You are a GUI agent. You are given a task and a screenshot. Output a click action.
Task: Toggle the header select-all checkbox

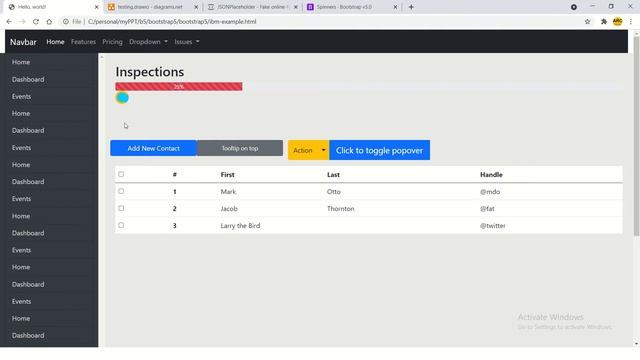tap(121, 174)
